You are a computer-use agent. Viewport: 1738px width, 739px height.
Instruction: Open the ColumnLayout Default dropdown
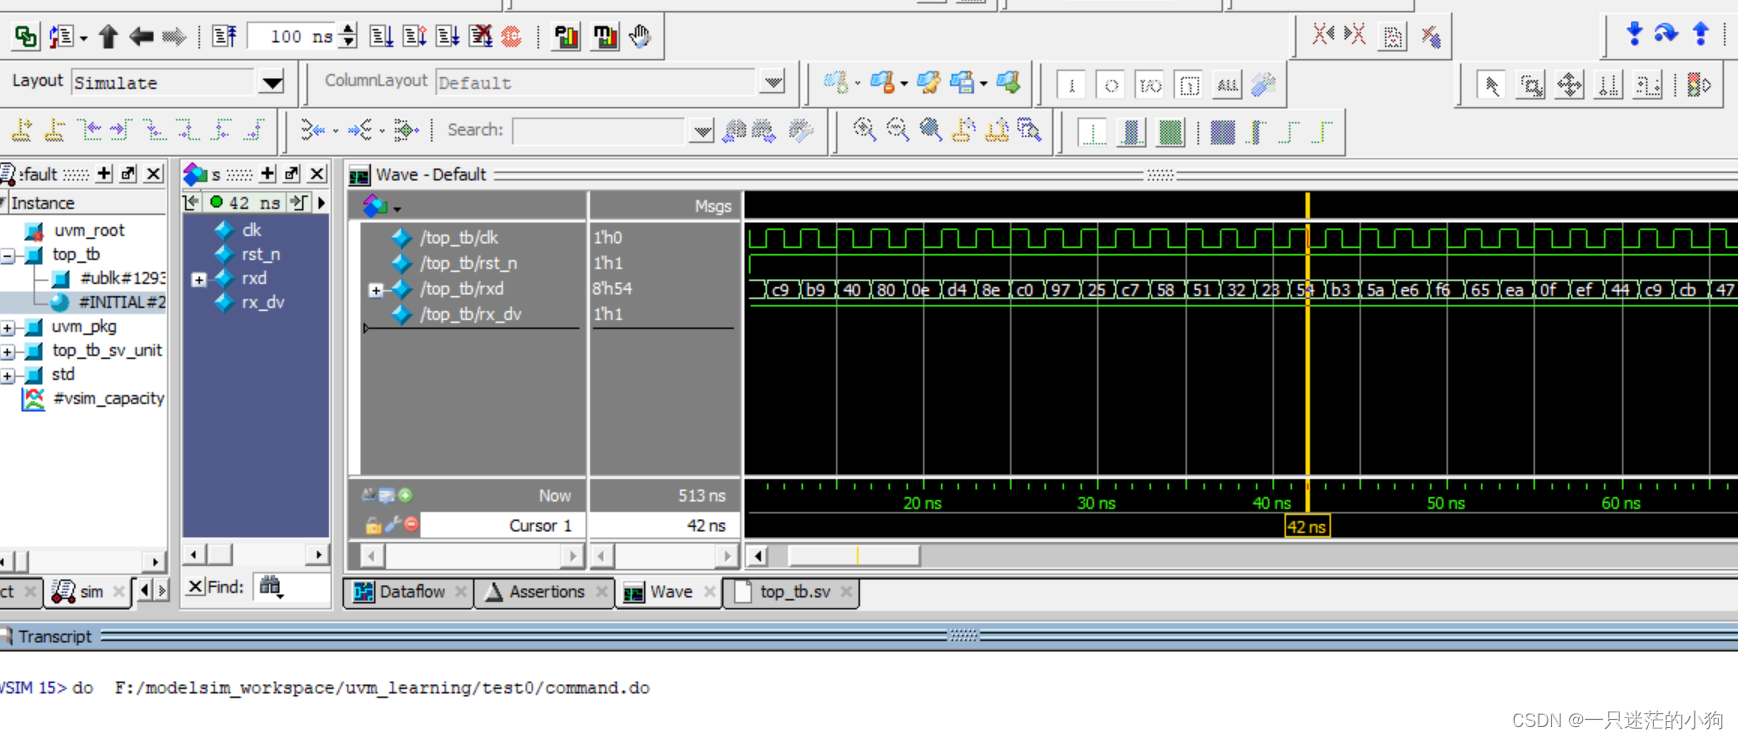pyautogui.click(x=772, y=82)
